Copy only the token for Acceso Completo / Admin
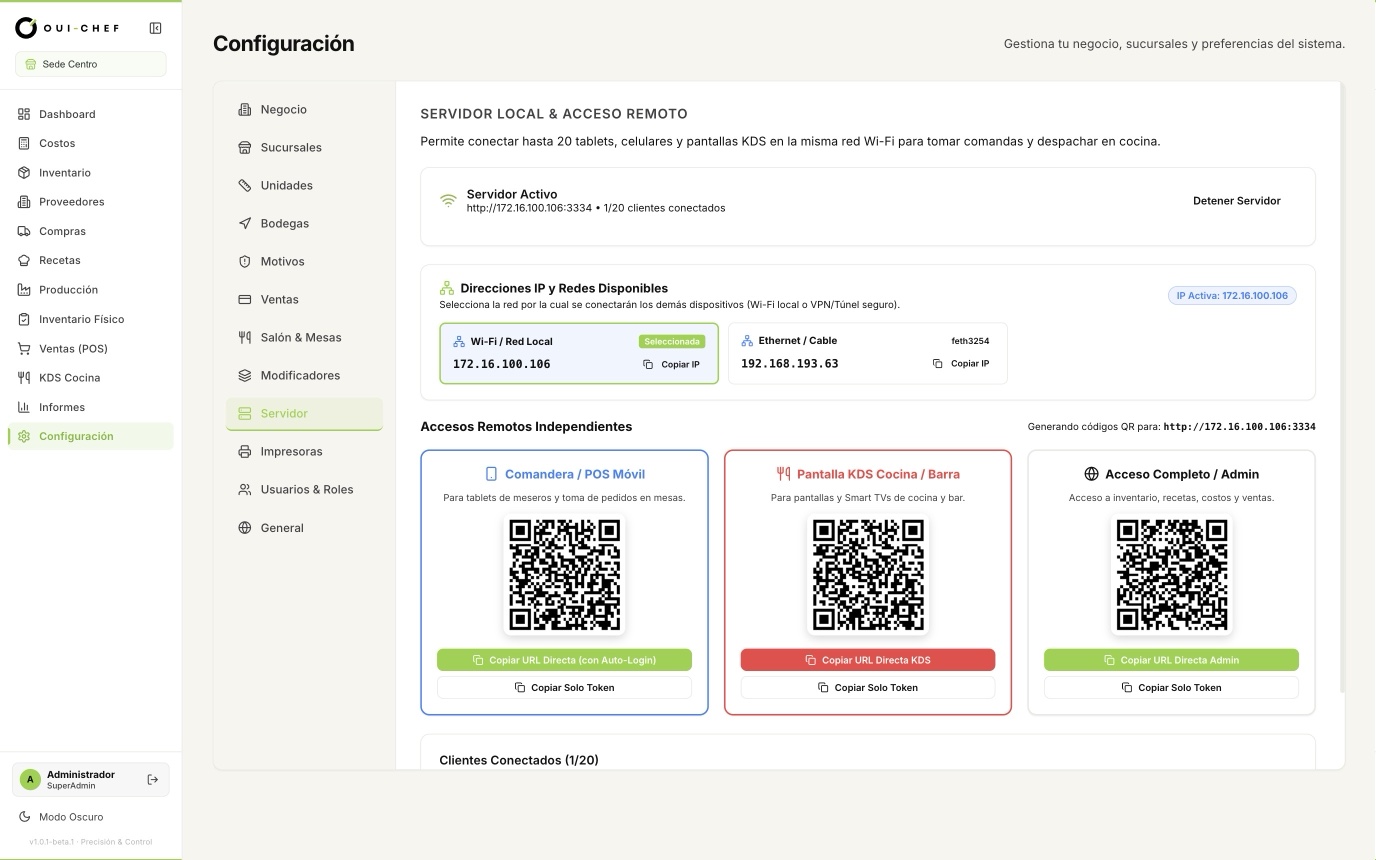1376x860 pixels. [1171, 688]
